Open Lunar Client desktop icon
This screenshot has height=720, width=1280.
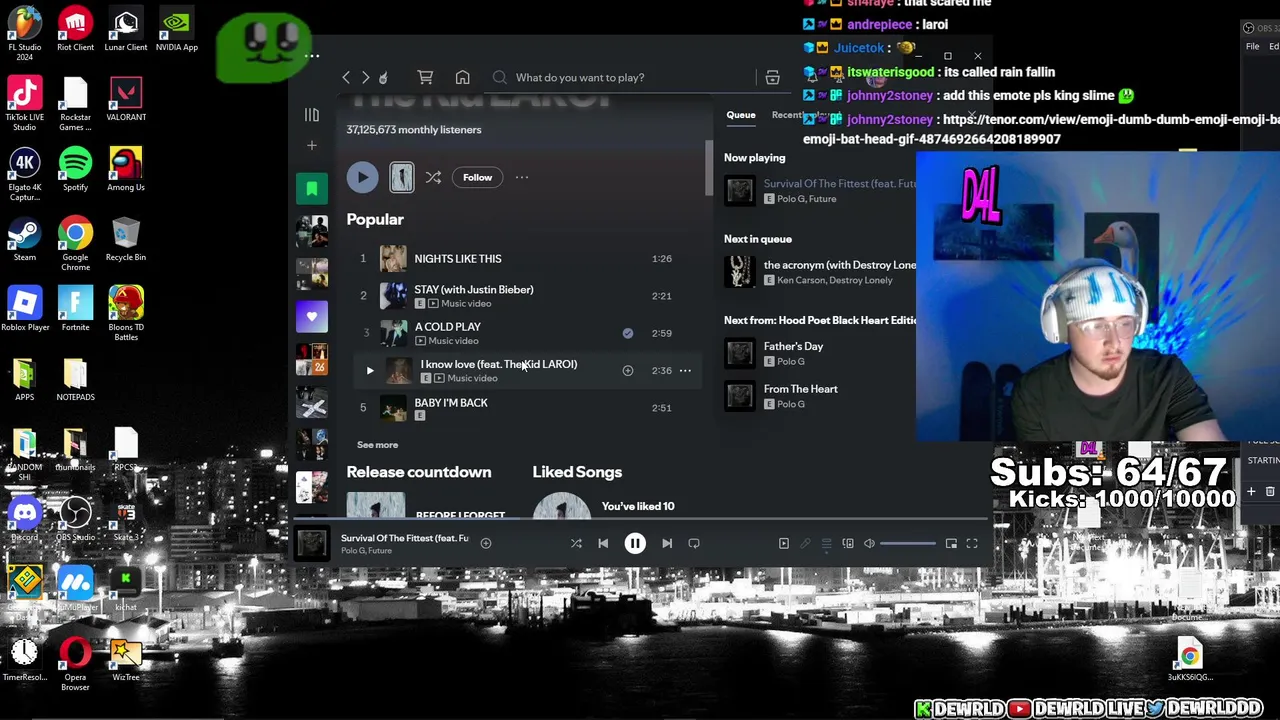coord(126,30)
